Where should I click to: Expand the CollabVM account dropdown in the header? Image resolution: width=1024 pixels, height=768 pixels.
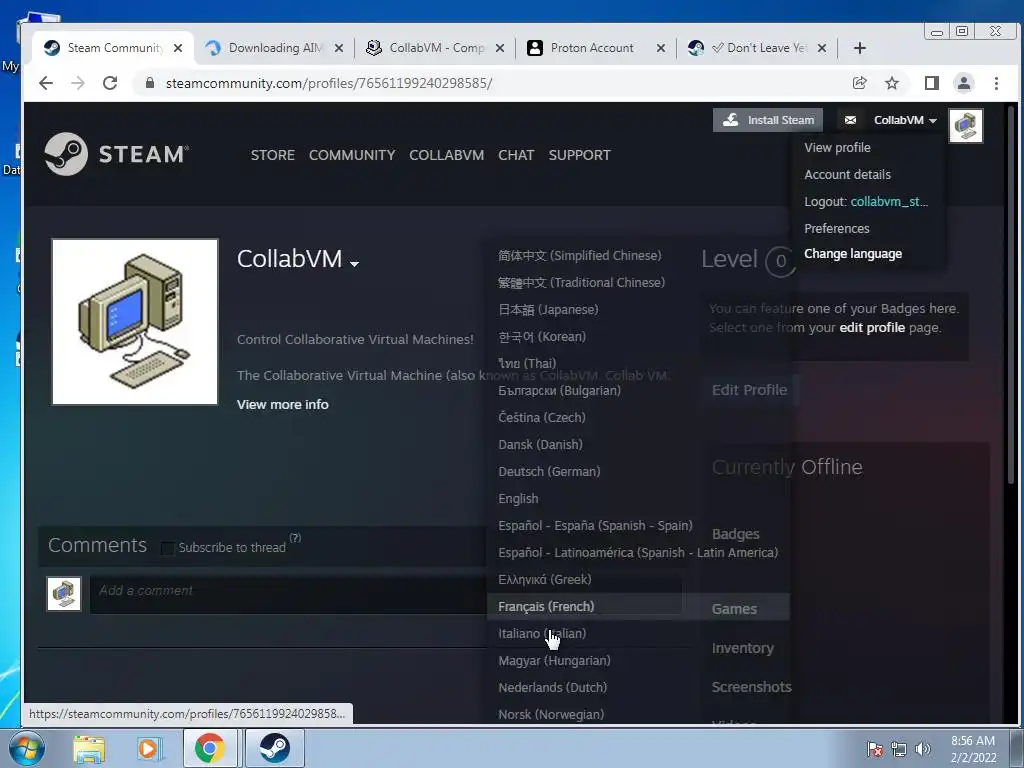[905, 120]
